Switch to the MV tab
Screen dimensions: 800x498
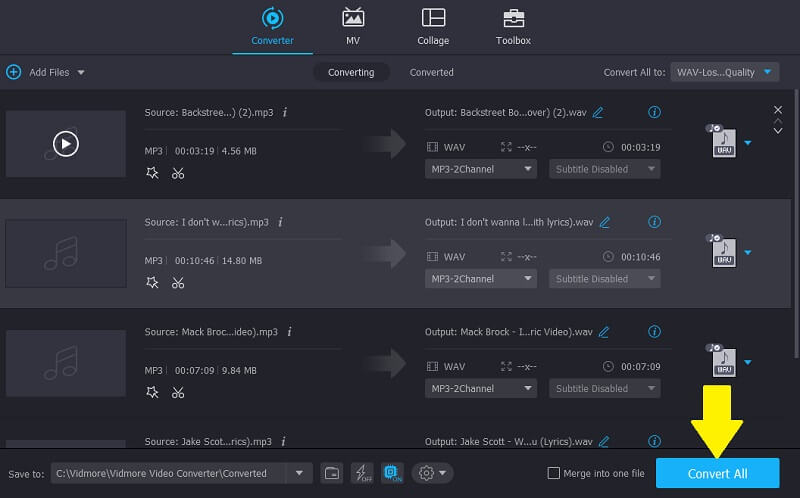tap(352, 26)
